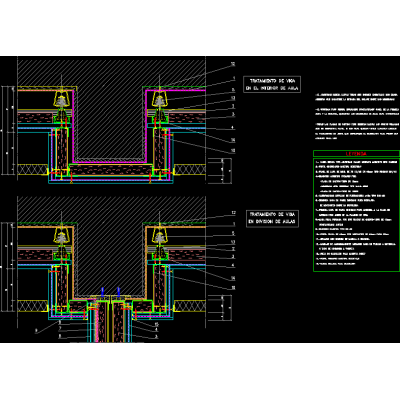Image resolution: width=400 pixels, height=400 pixels.
Task: Click the red LEYENDA header
Action: pos(356,154)
